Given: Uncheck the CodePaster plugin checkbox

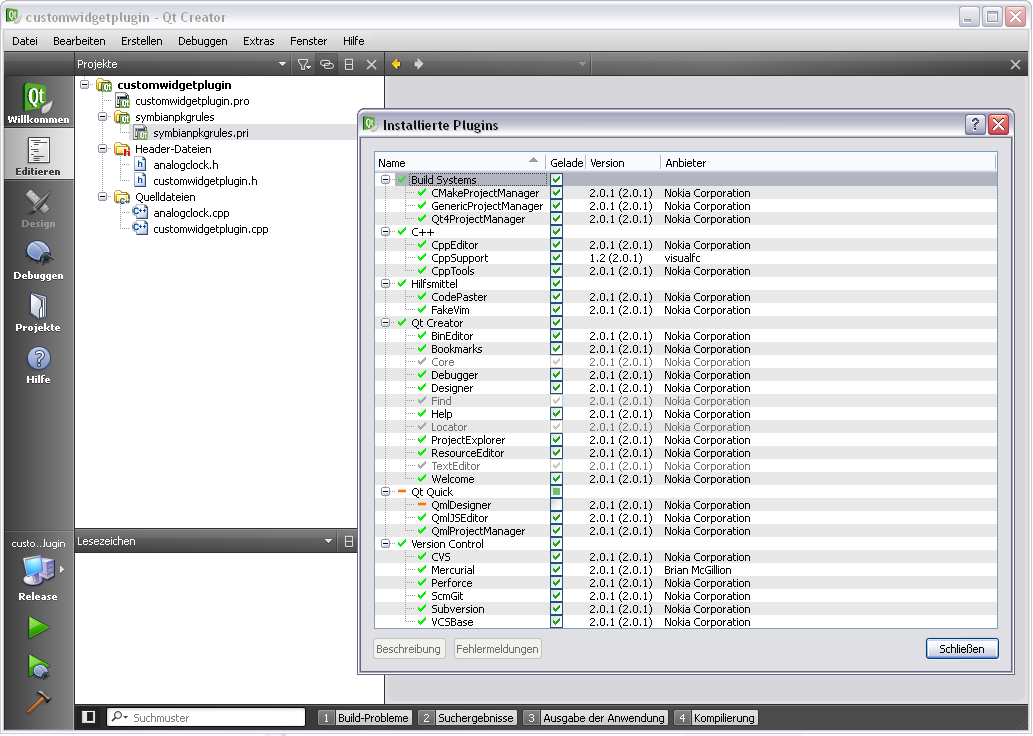Looking at the screenshot, I should pyautogui.click(x=557, y=297).
